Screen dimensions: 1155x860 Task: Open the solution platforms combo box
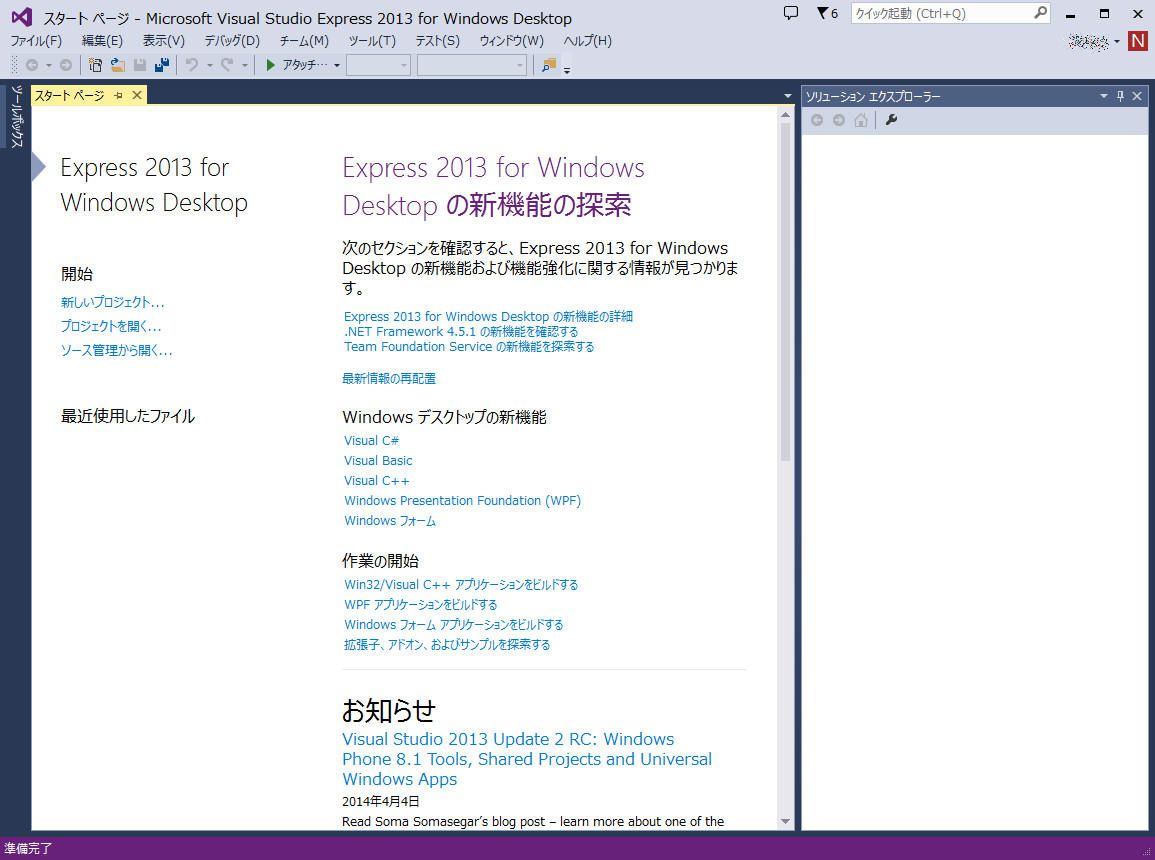[471, 65]
